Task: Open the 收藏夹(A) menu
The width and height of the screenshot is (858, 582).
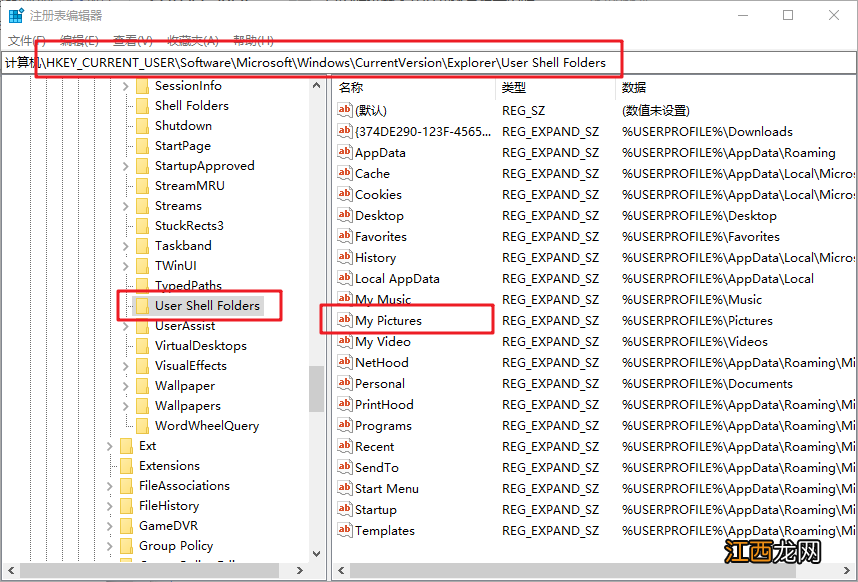Action: pos(193,40)
